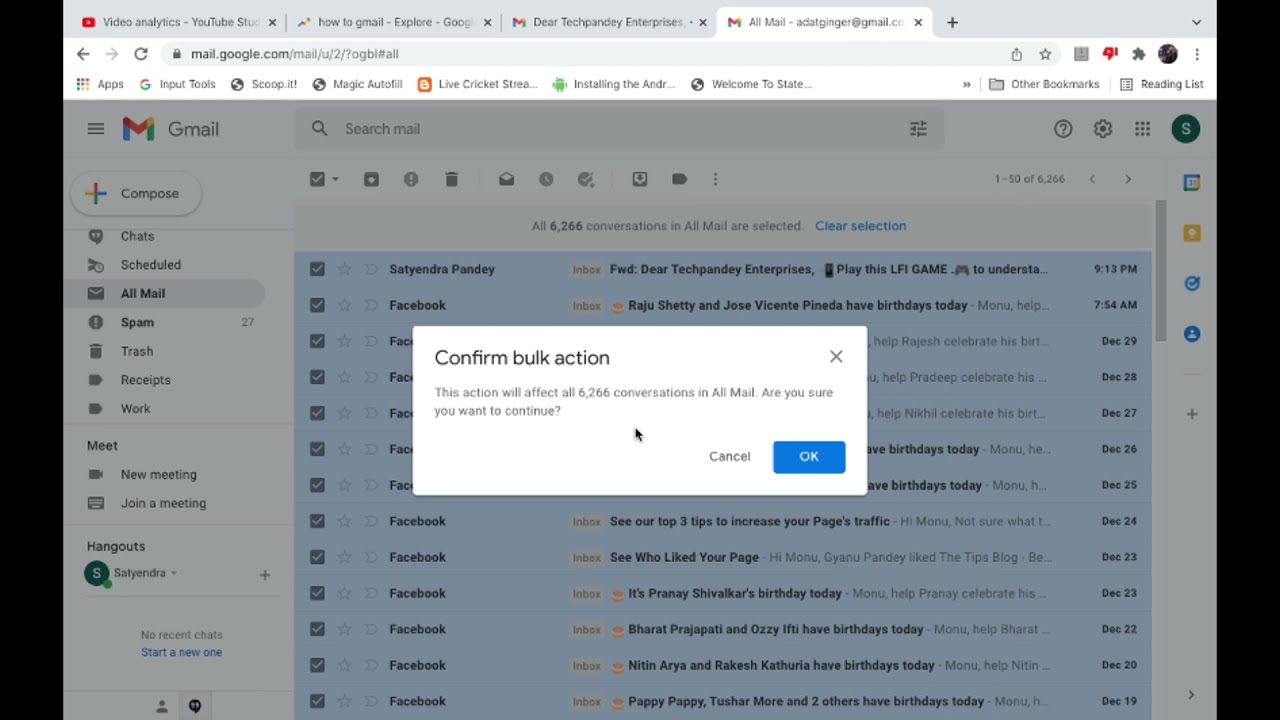The width and height of the screenshot is (1280, 720).
Task: Star the Raju Shetty birthdays email
Action: [344, 305]
